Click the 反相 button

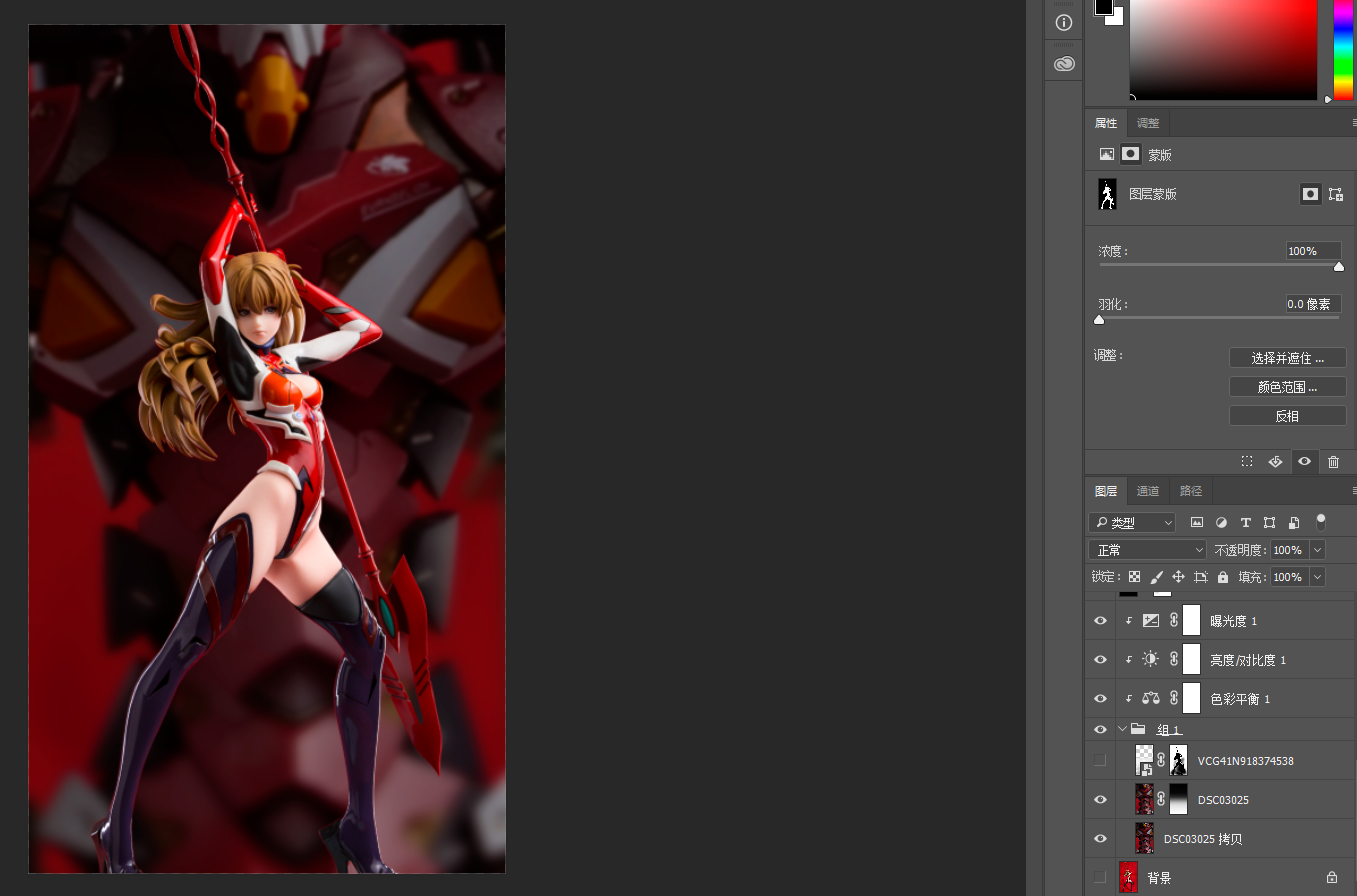1287,416
